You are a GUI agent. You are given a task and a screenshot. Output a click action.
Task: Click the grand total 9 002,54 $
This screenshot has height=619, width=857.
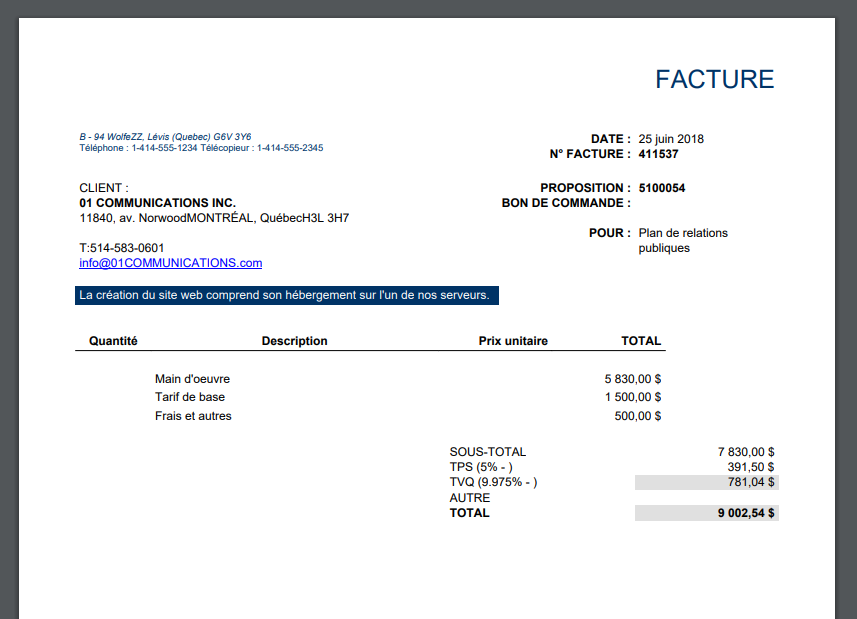(x=746, y=513)
